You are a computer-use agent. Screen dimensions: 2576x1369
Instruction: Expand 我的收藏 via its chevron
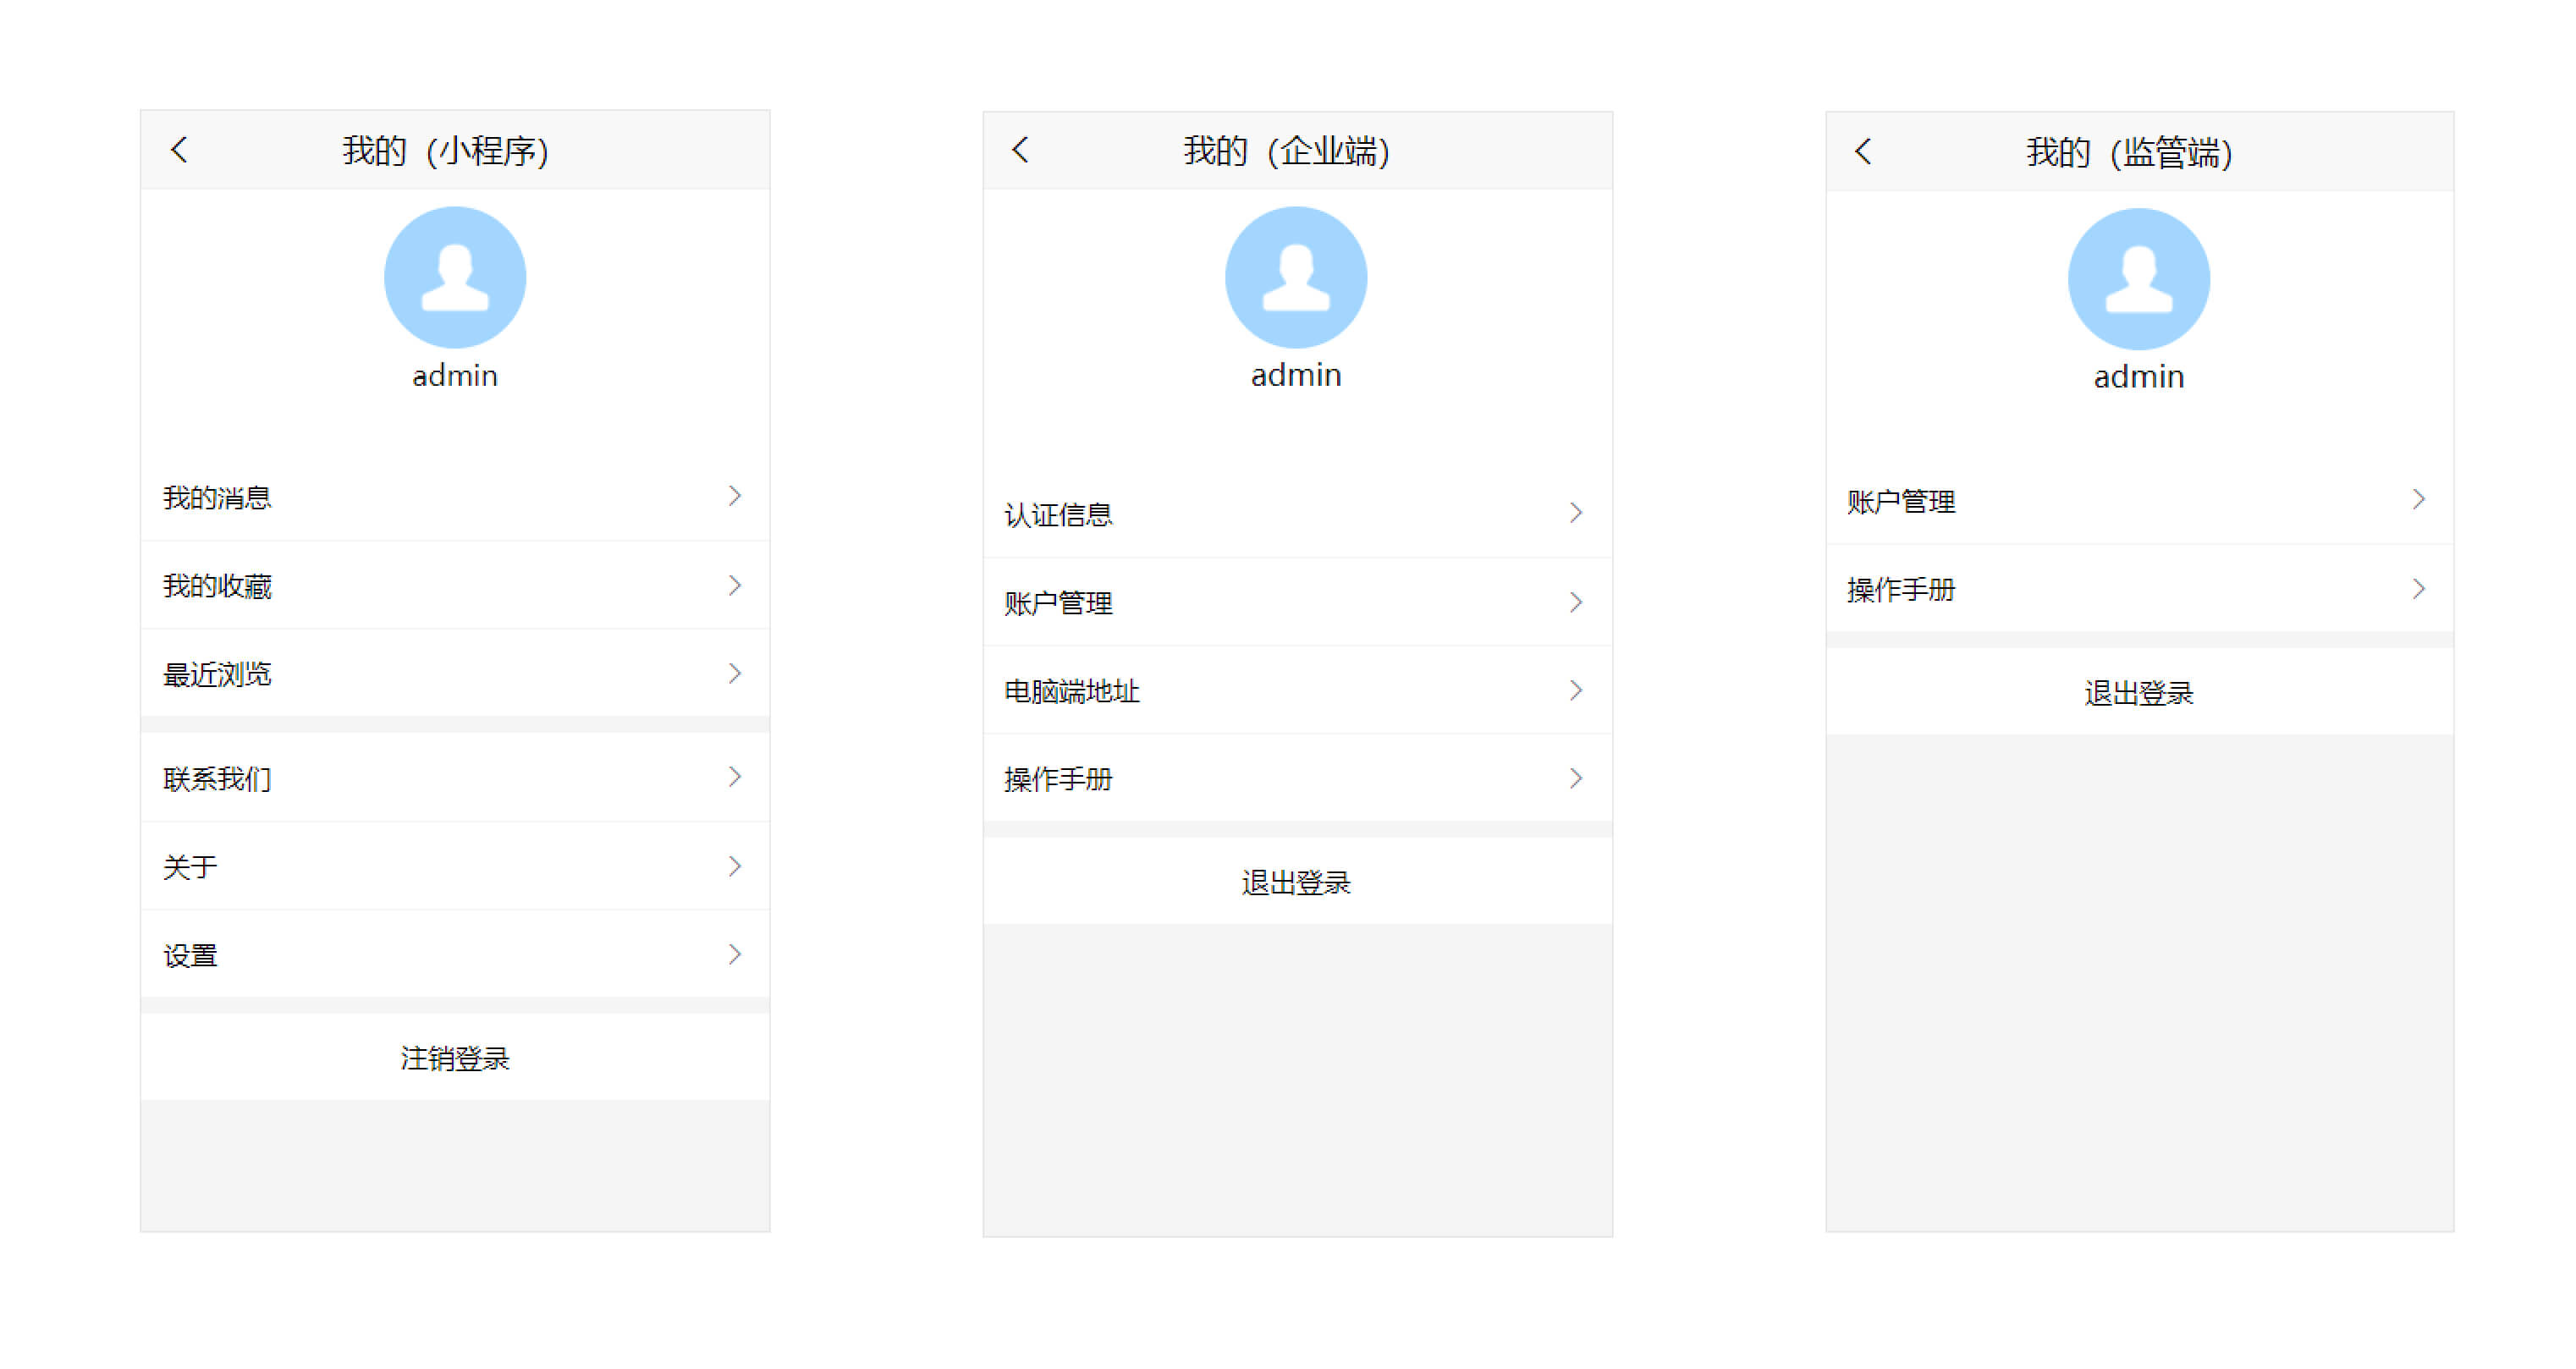[735, 585]
